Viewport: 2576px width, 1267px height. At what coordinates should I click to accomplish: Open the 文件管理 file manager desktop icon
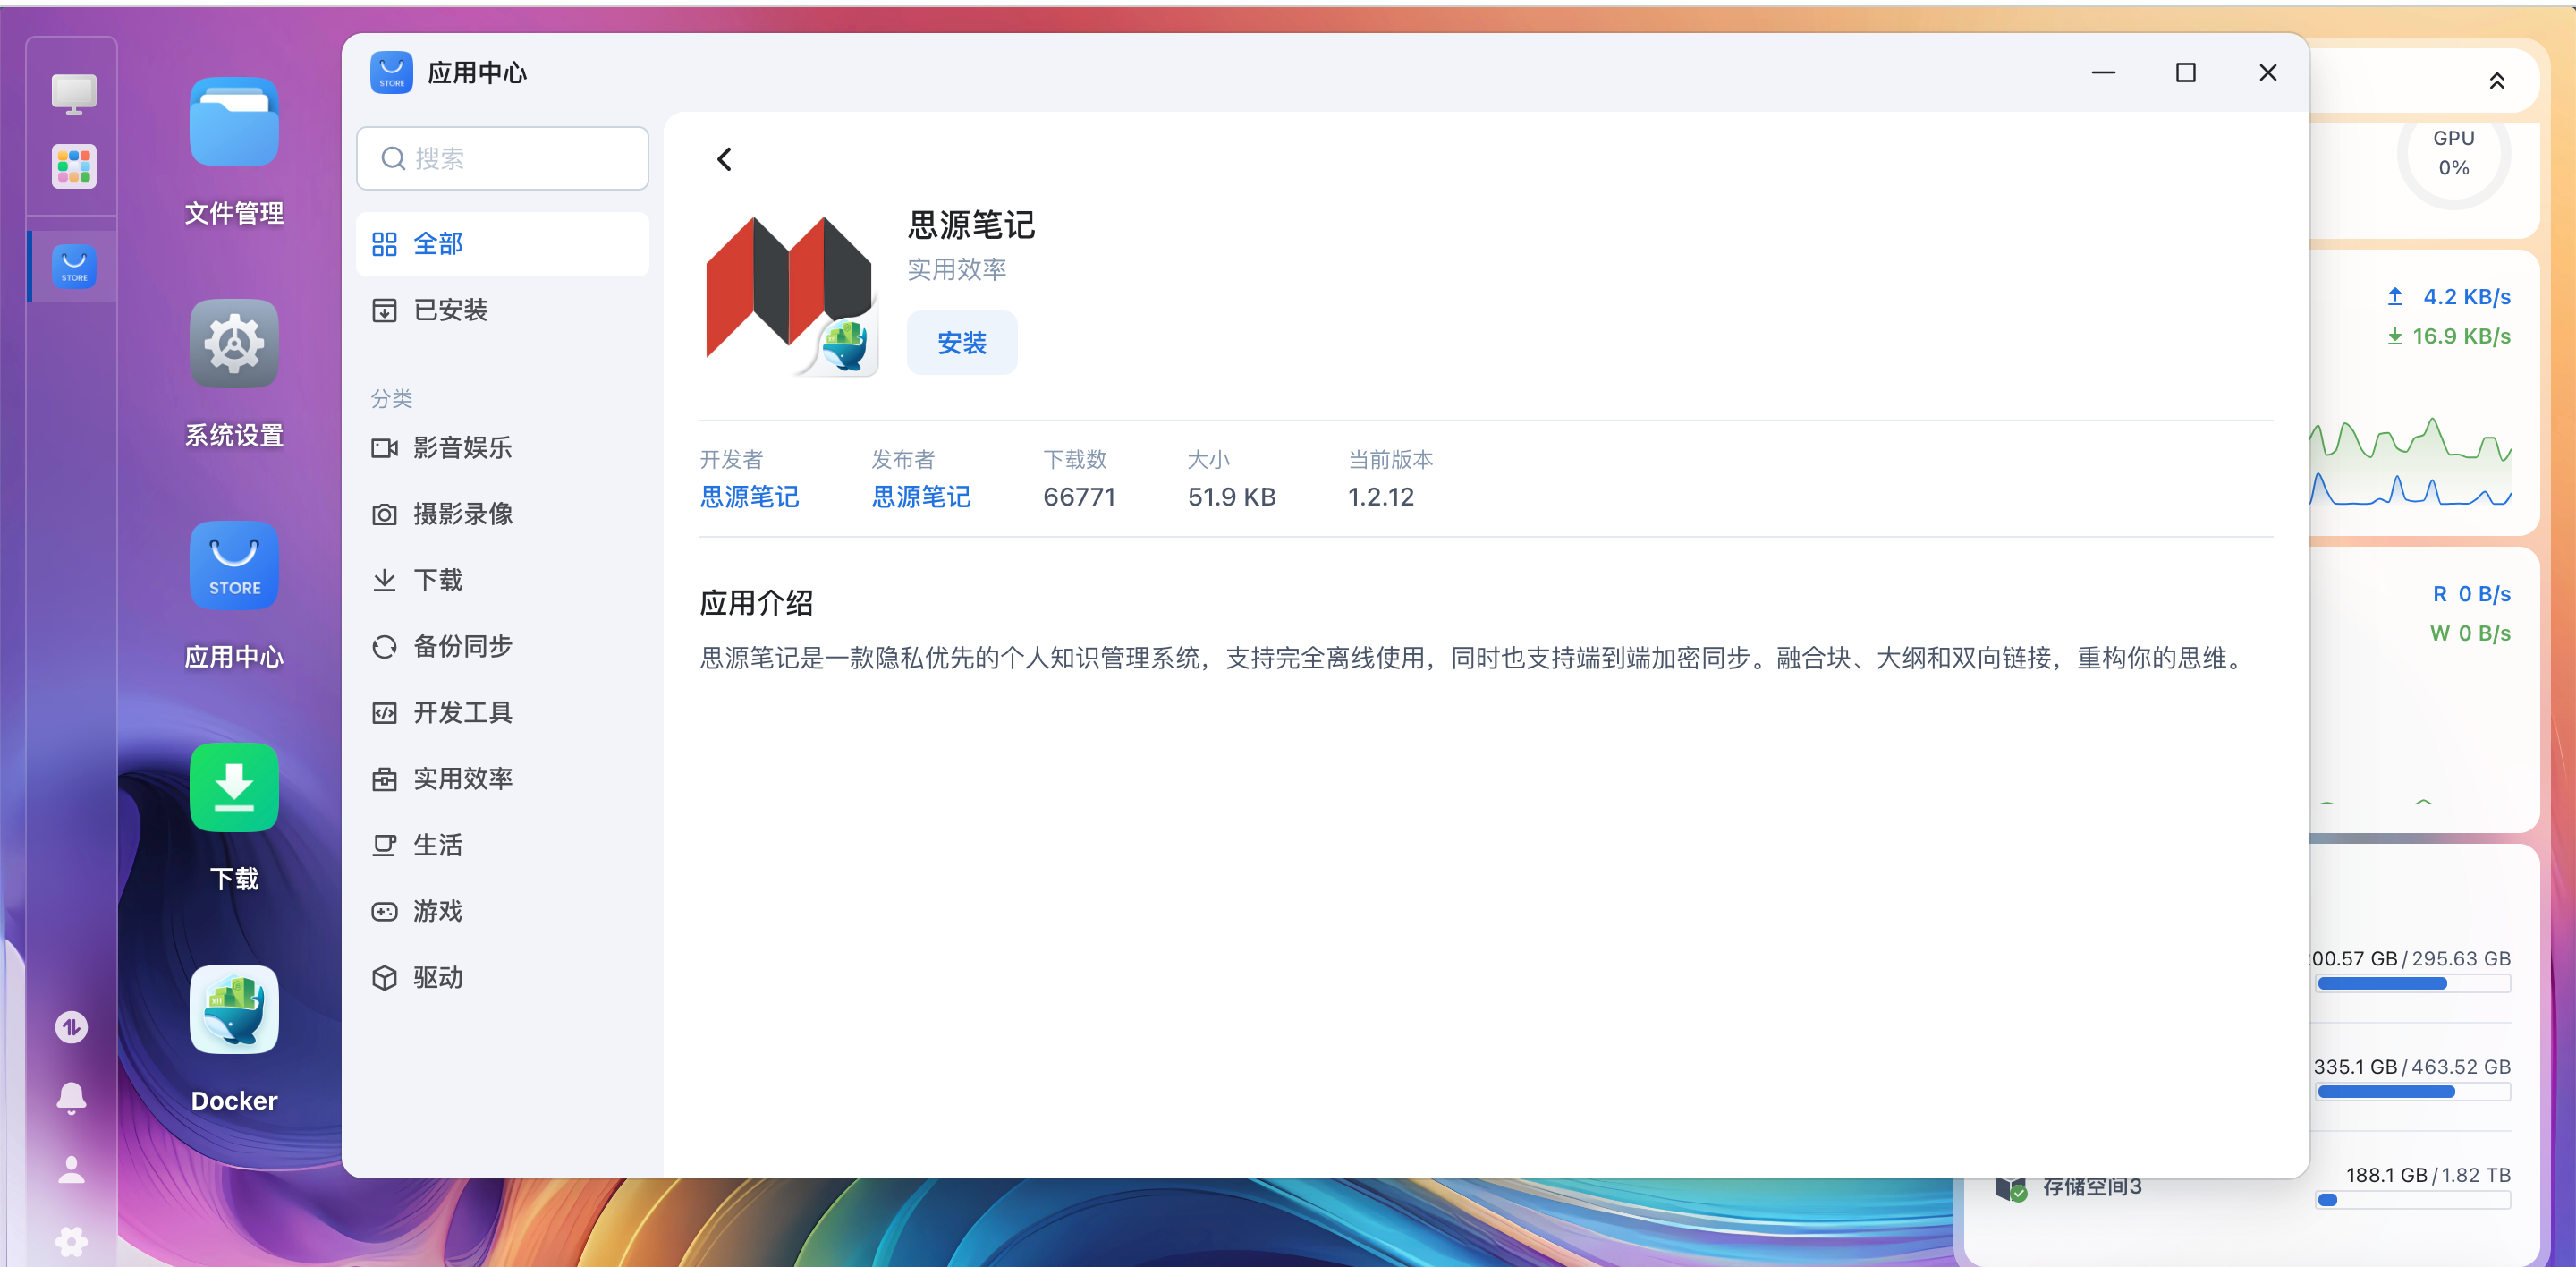pyautogui.click(x=234, y=123)
